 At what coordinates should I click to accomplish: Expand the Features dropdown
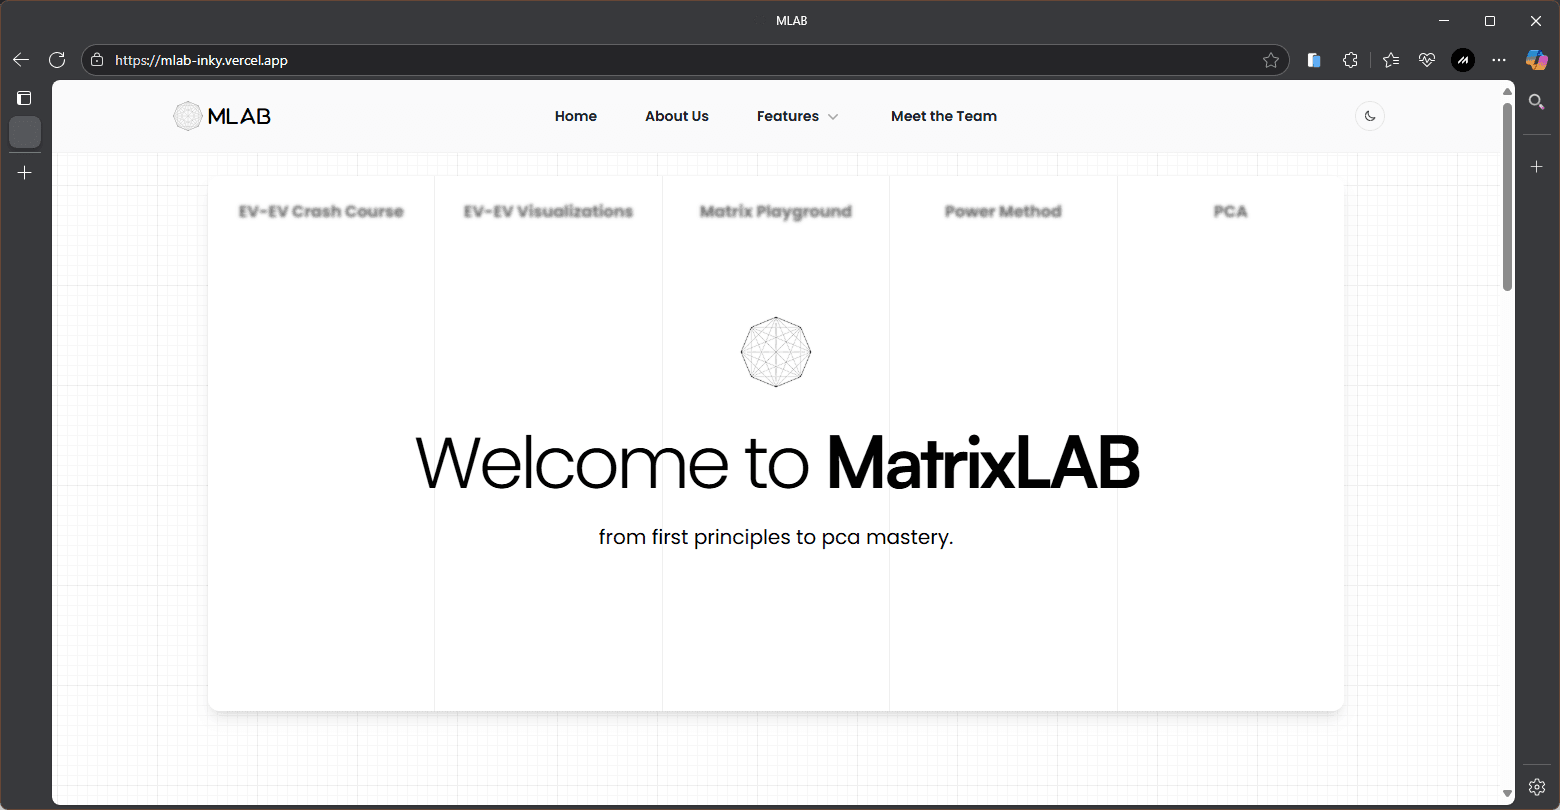pos(797,115)
